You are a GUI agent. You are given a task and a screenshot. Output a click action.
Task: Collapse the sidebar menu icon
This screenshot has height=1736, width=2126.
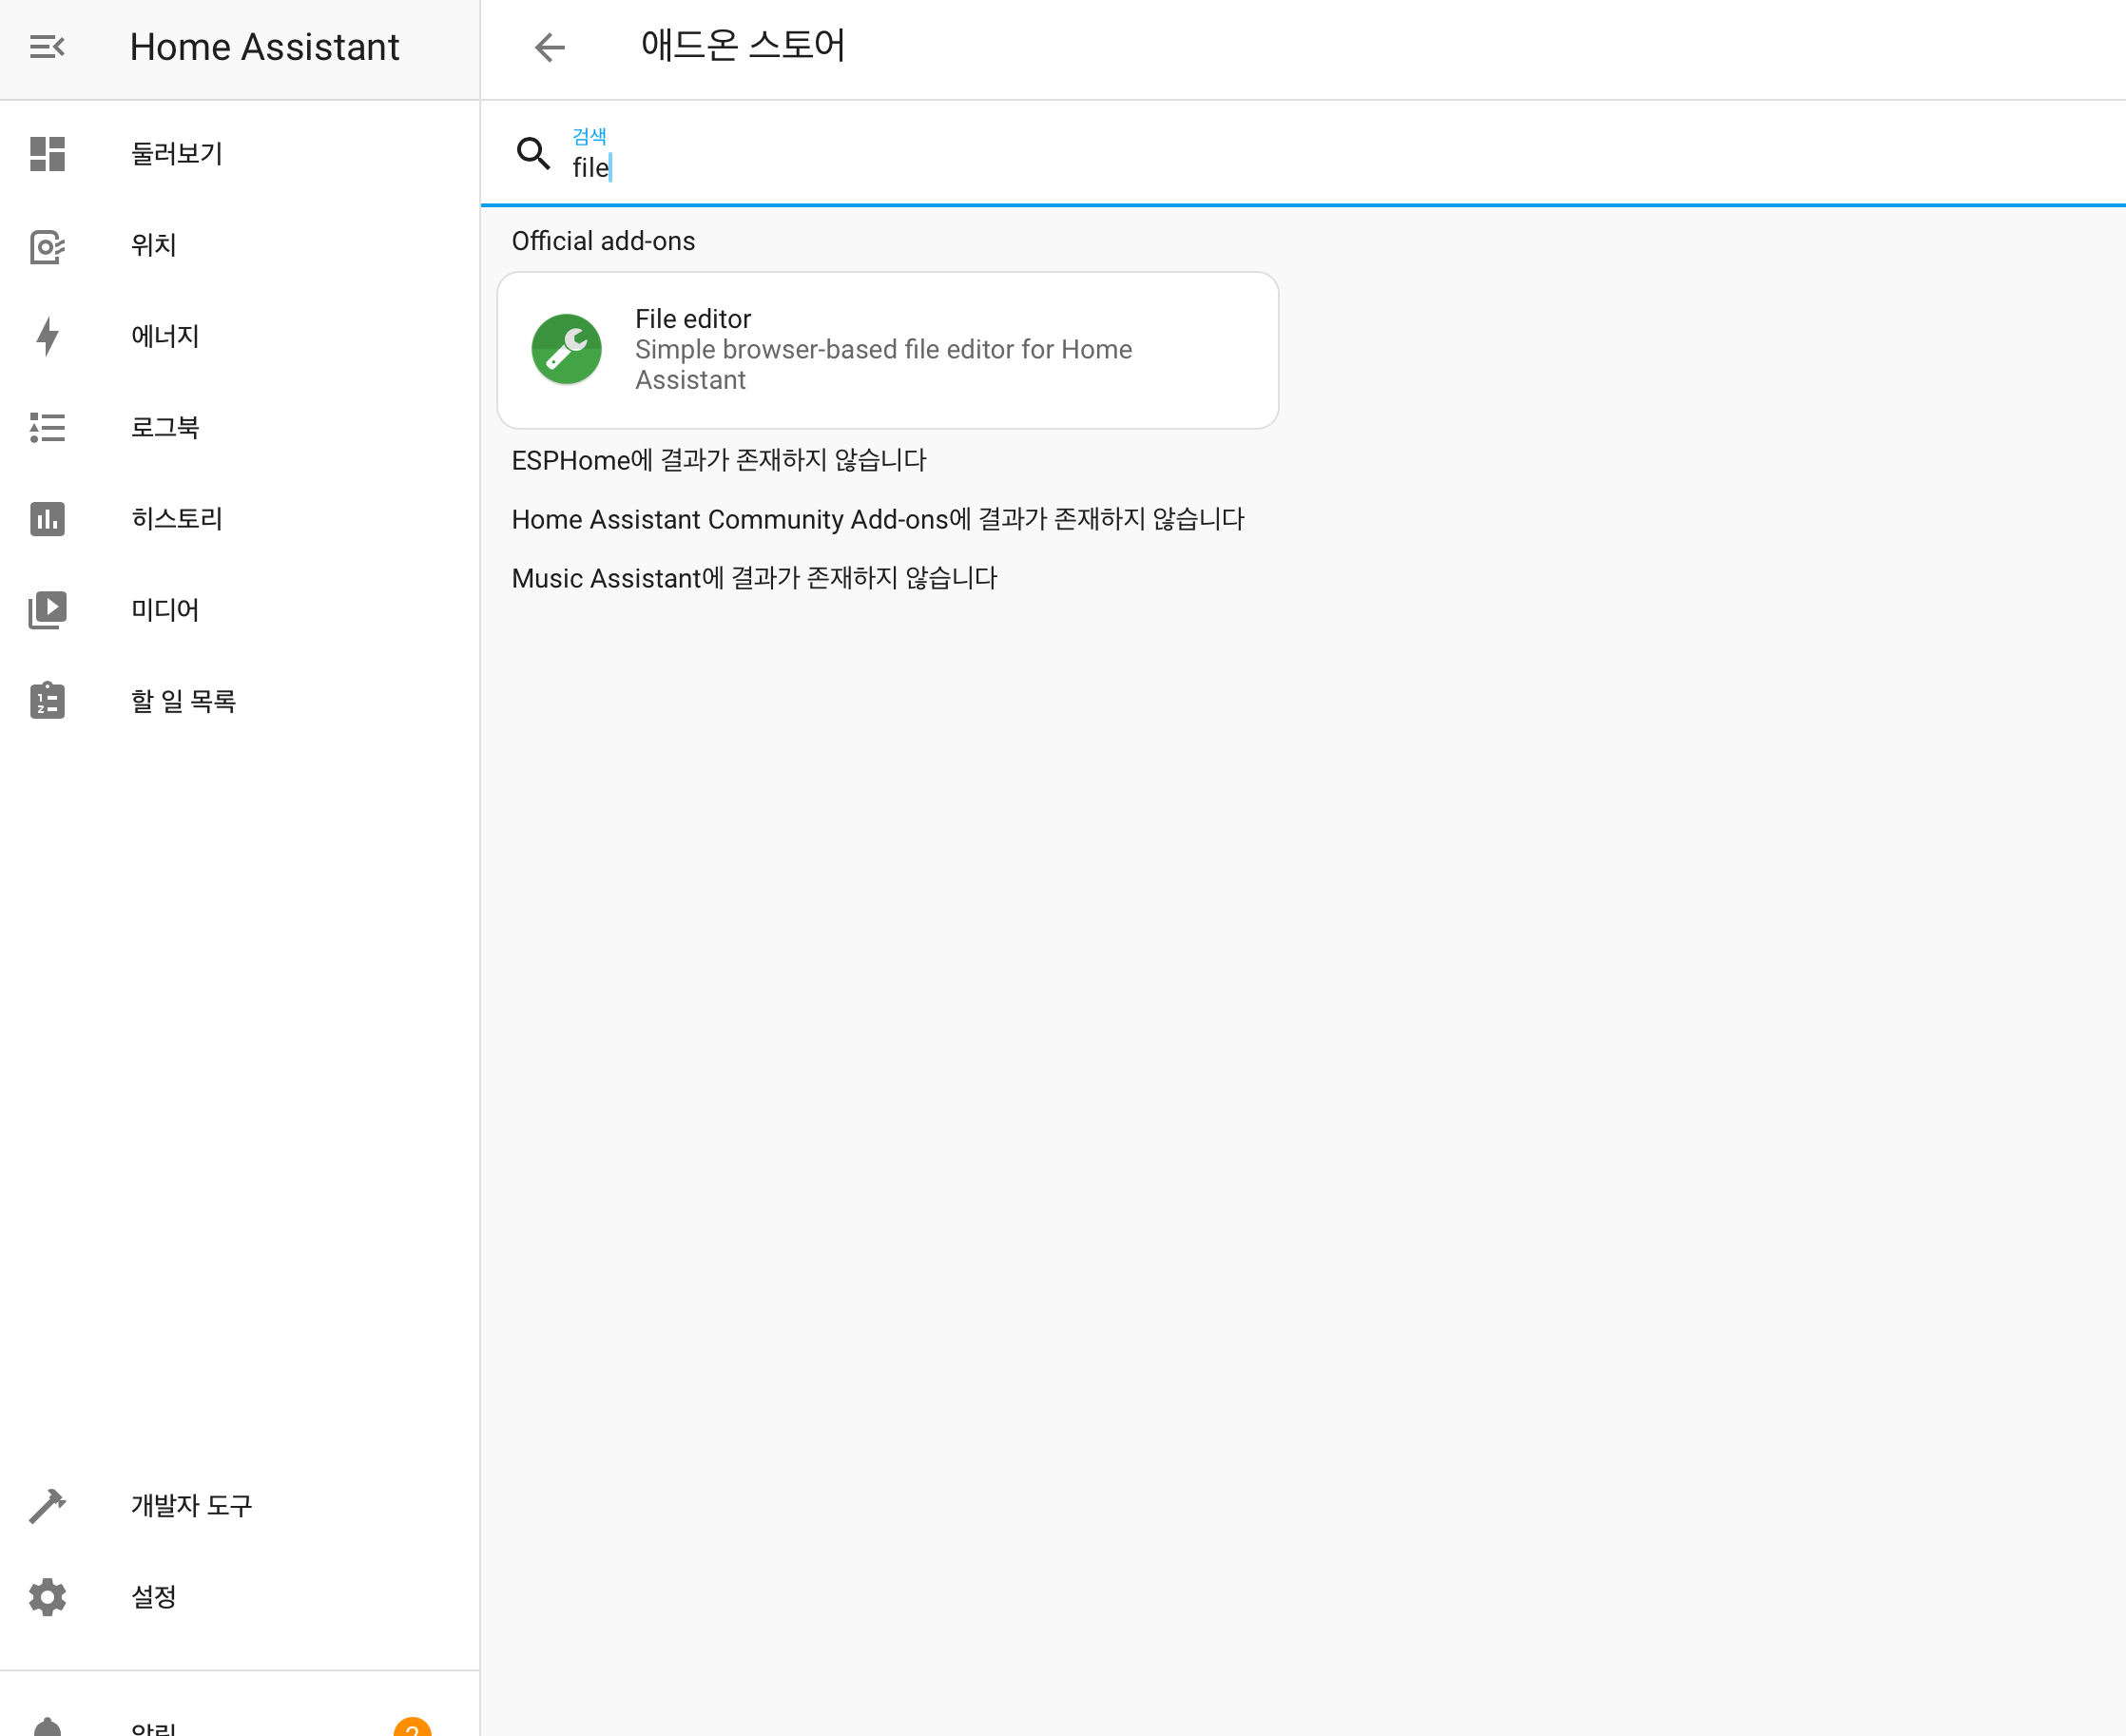click(47, 47)
